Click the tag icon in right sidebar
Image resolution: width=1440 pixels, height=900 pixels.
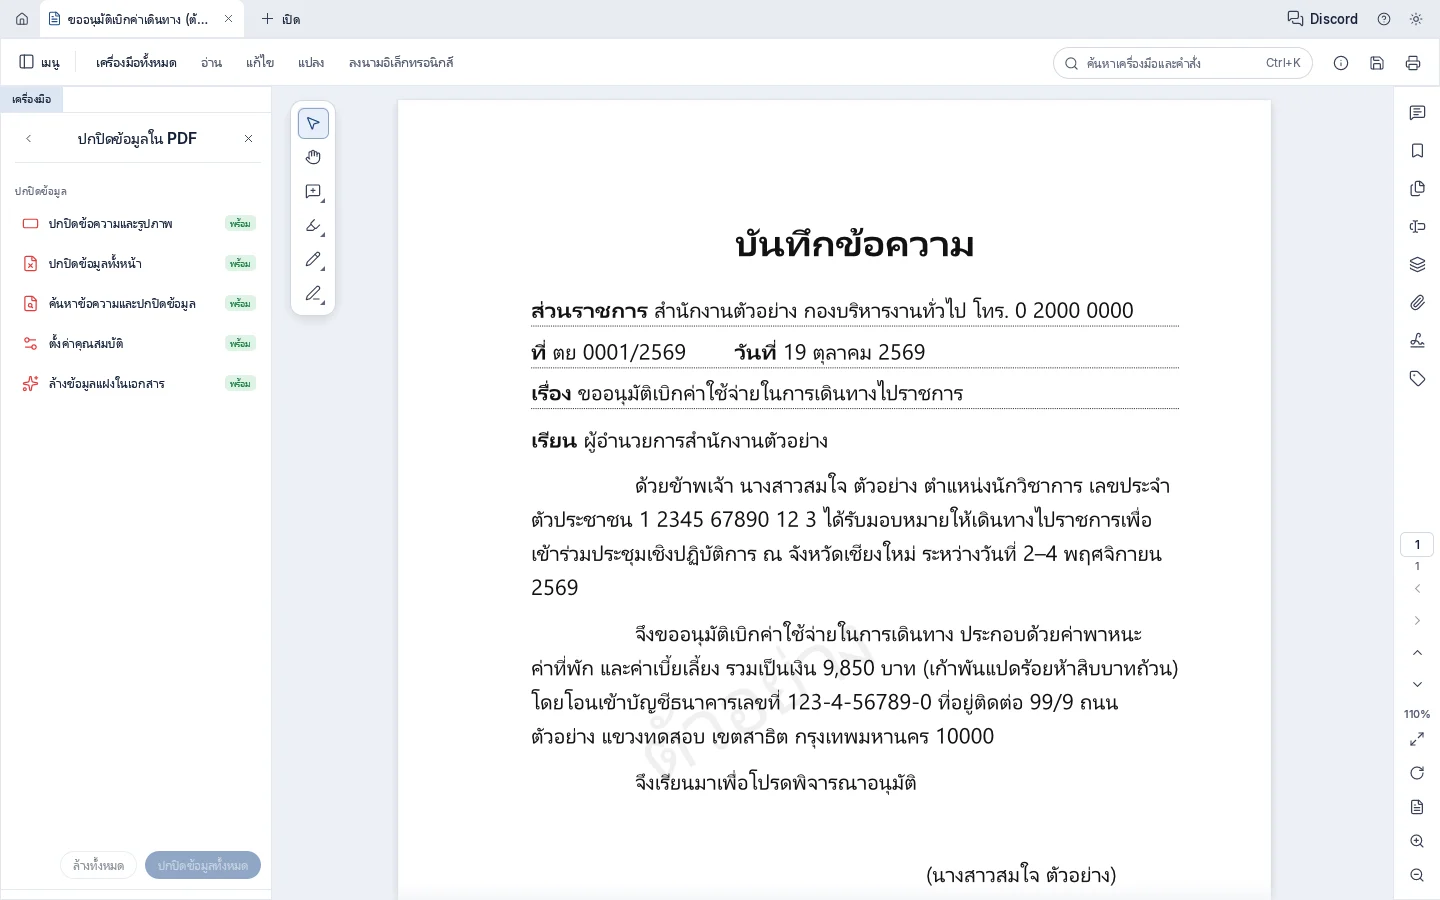[1417, 379]
